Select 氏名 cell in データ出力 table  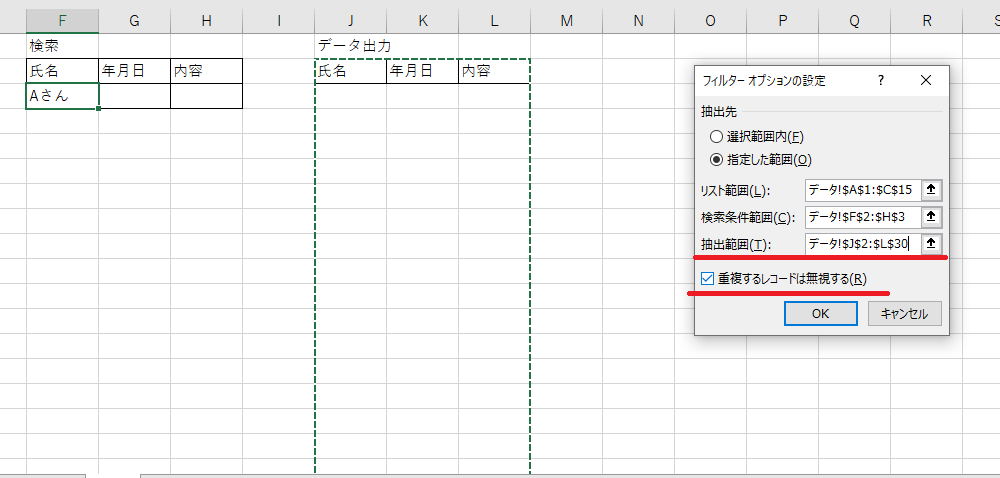[x=350, y=71]
